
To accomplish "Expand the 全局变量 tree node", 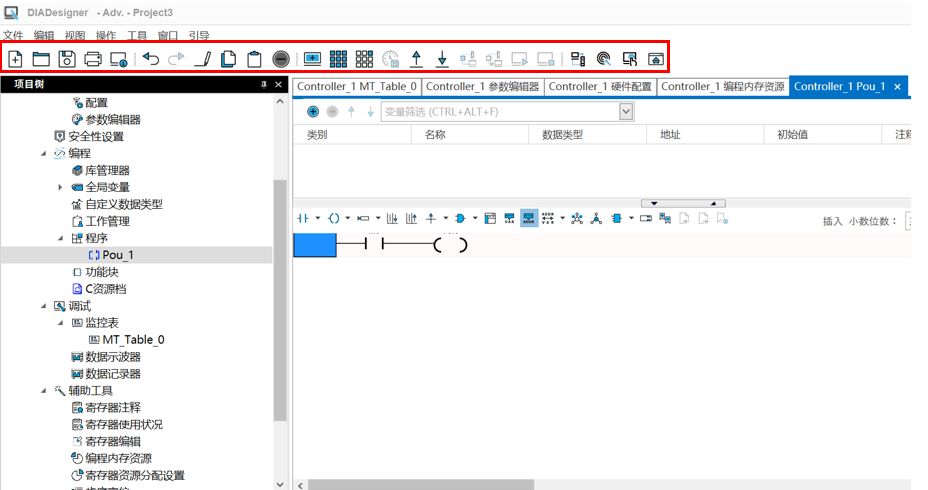I will point(60,187).
